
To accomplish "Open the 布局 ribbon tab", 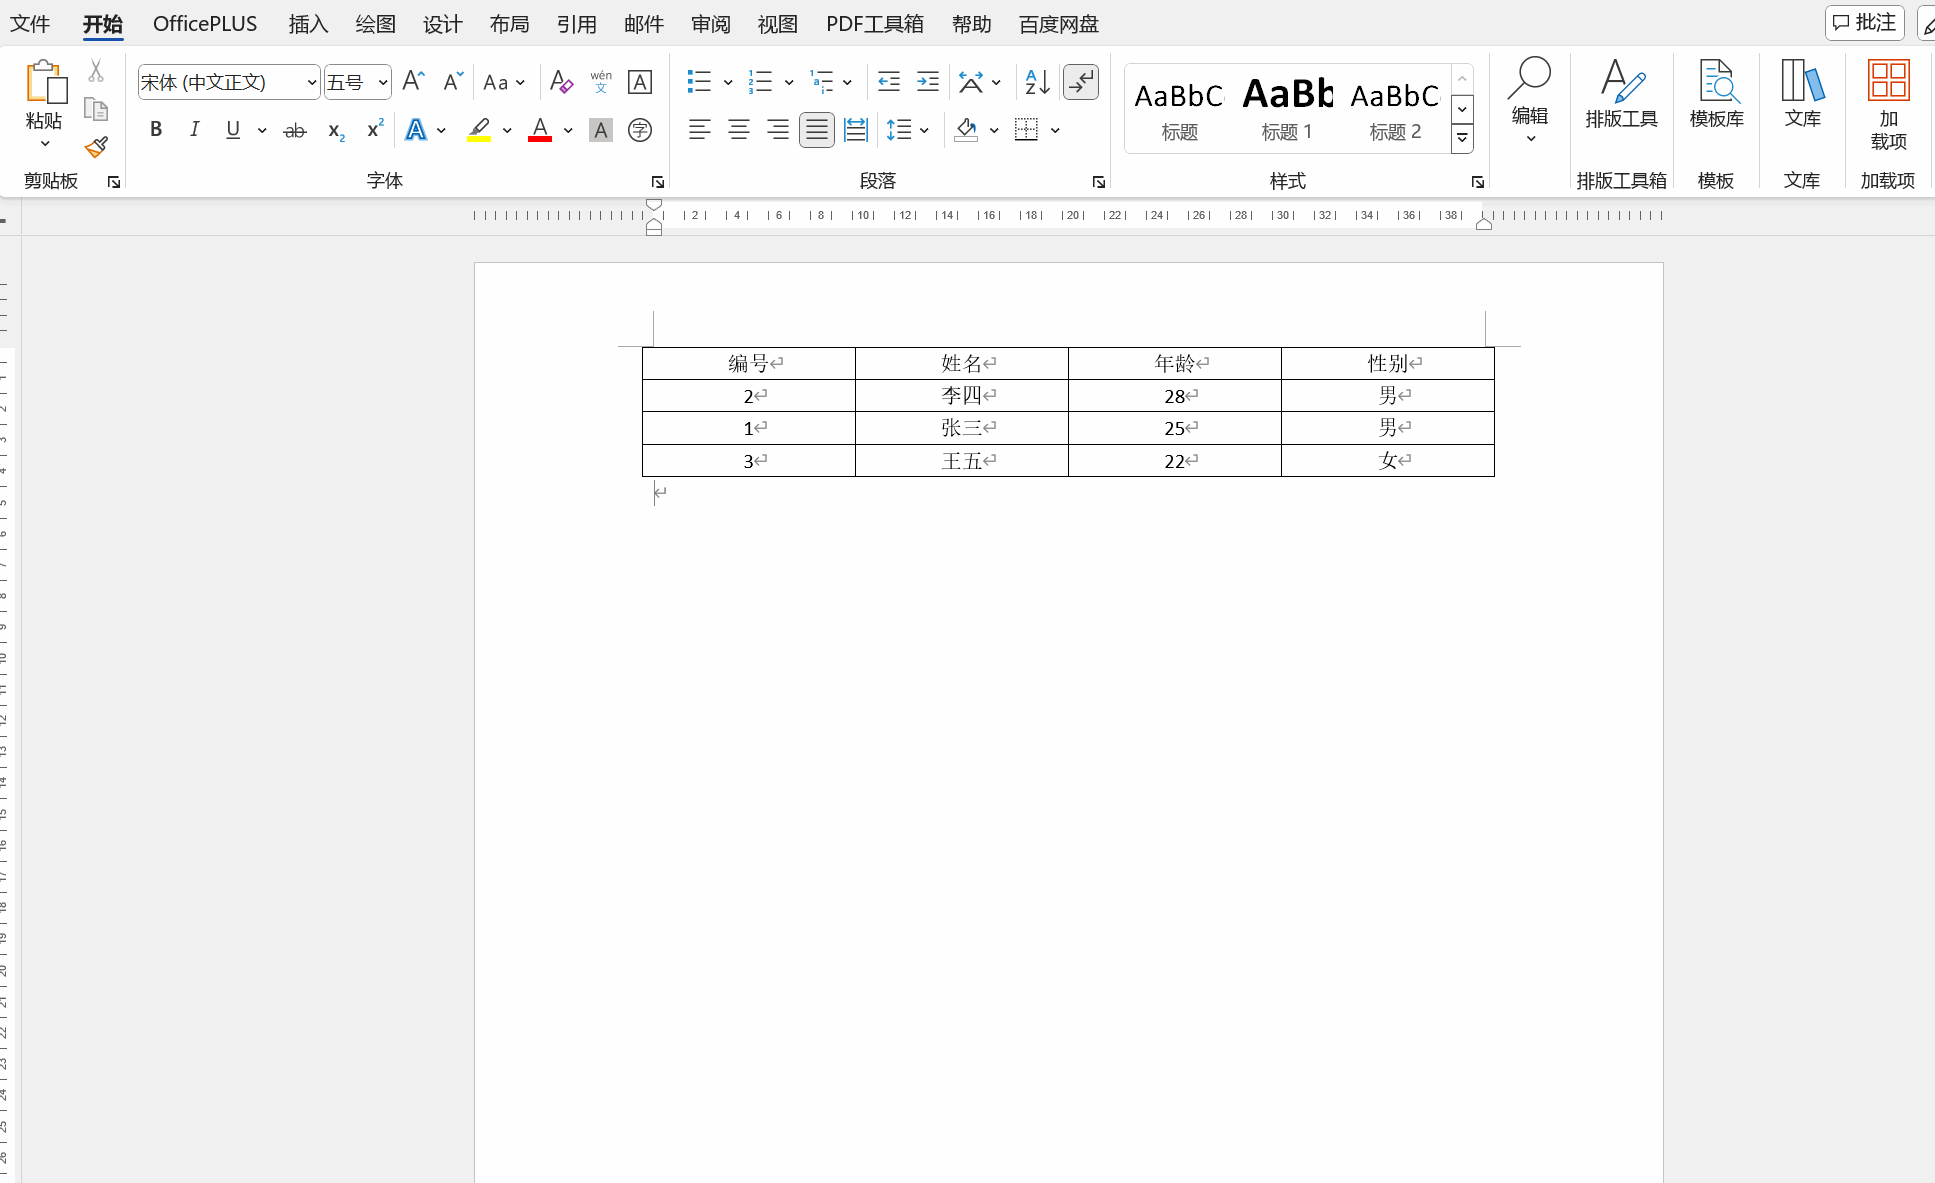I will click(x=509, y=24).
